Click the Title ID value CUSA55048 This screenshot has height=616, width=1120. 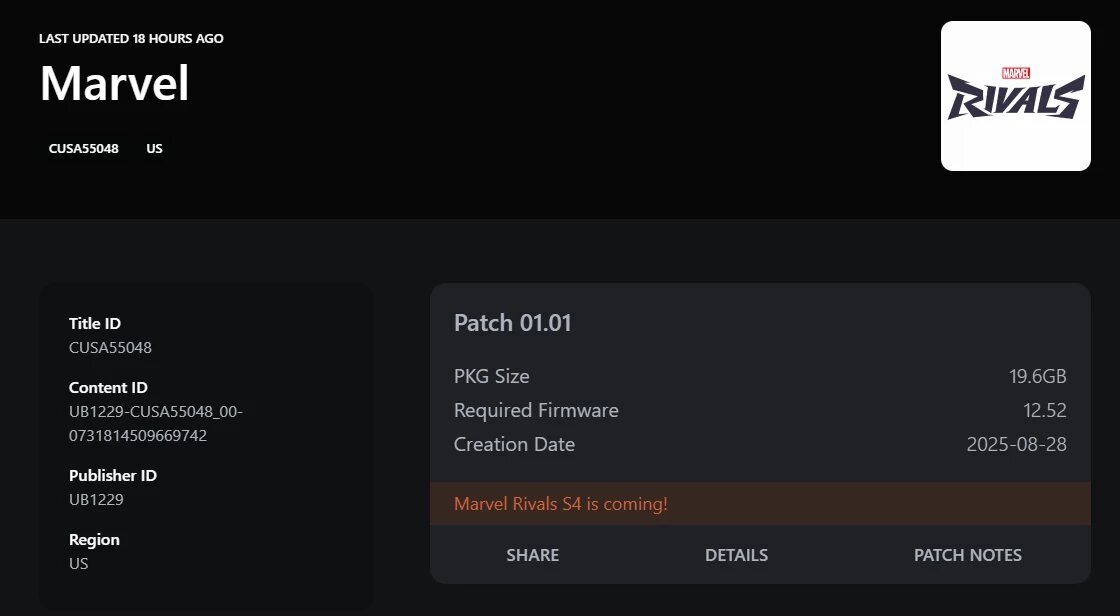coord(110,348)
